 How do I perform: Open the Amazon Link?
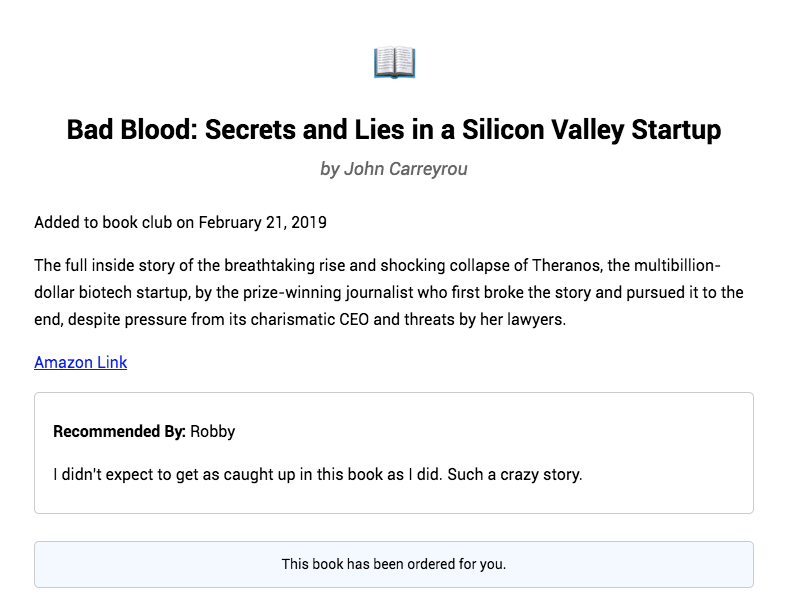click(81, 362)
